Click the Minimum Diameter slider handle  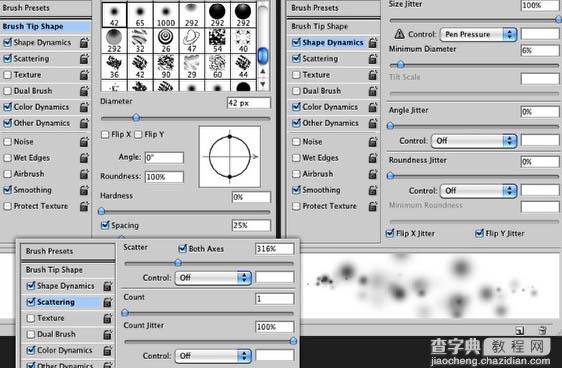[x=401, y=65]
